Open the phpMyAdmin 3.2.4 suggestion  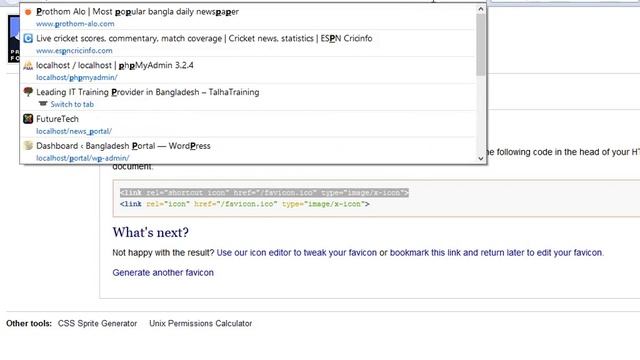pos(115,65)
